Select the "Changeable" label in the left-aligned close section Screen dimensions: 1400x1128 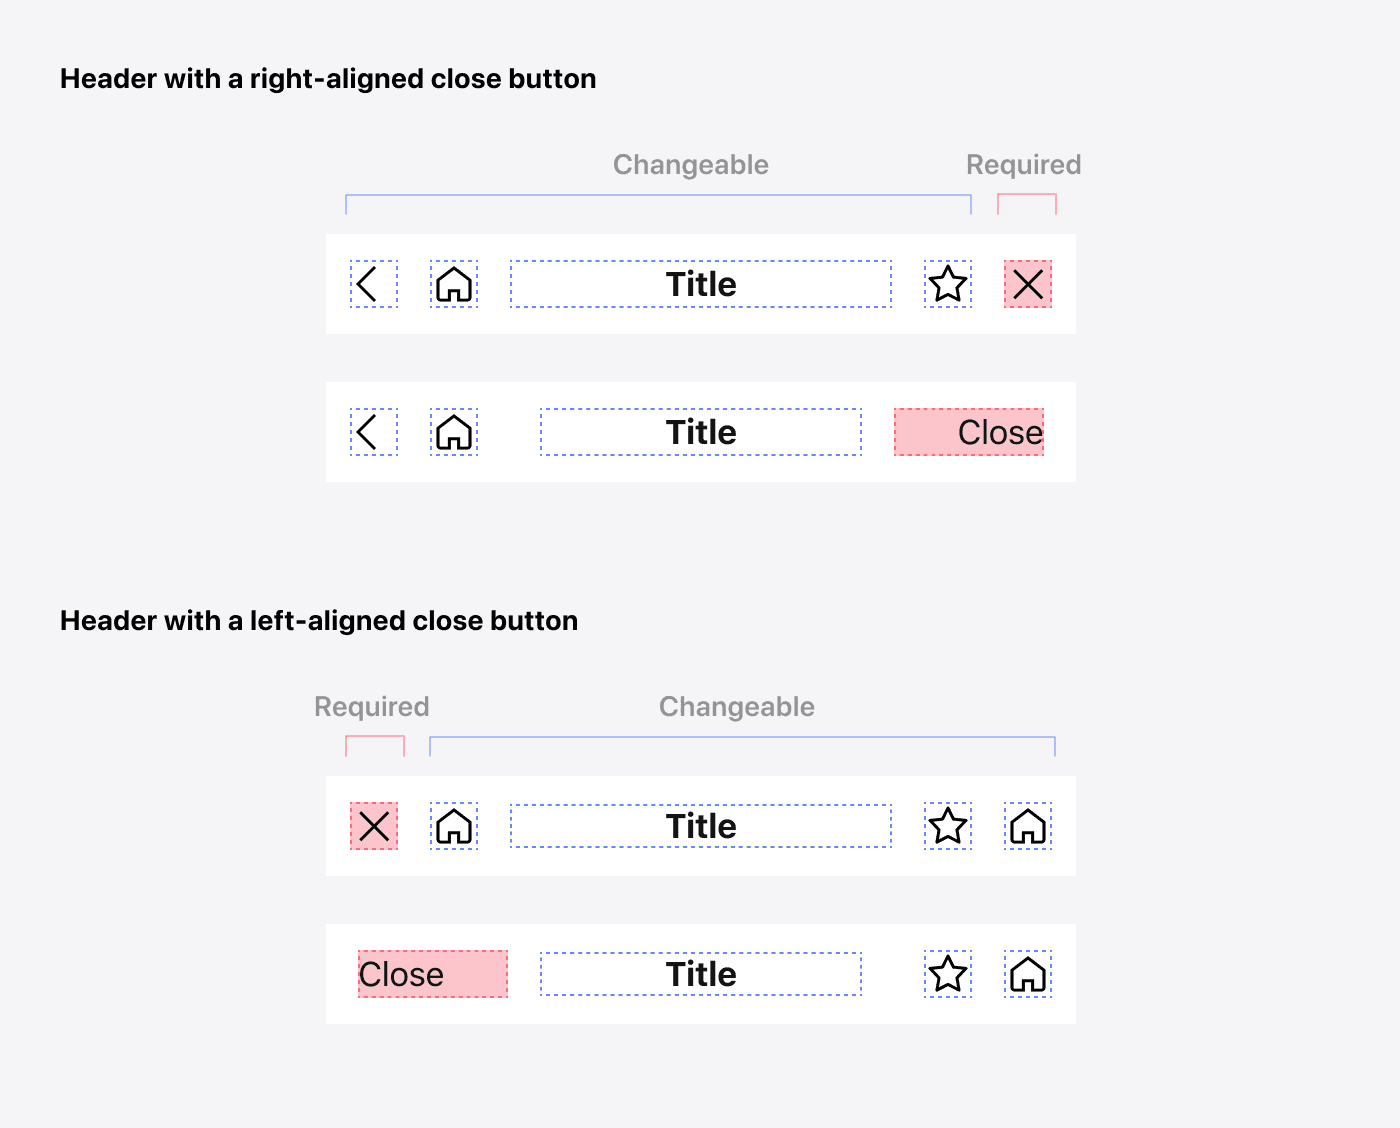(x=736, y=707)
